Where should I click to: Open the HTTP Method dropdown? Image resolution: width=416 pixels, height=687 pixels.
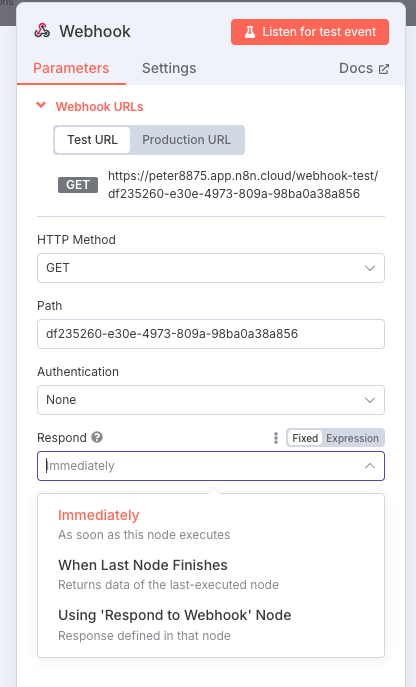[x=211, y=268]
